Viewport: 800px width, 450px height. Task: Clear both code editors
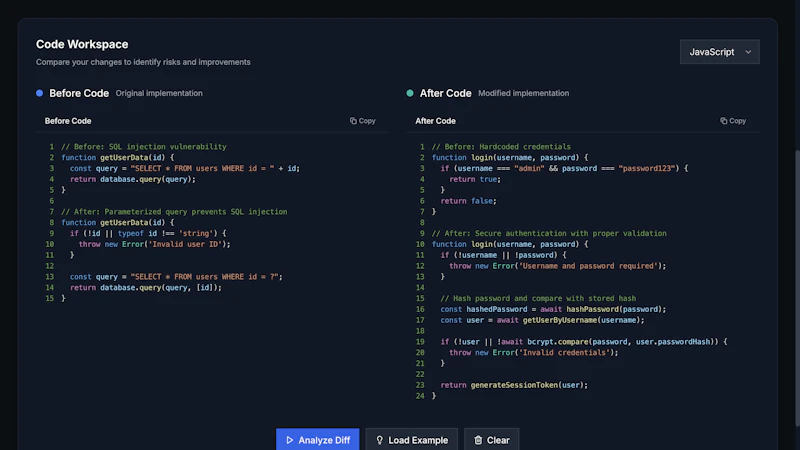(x=491, y=440)
